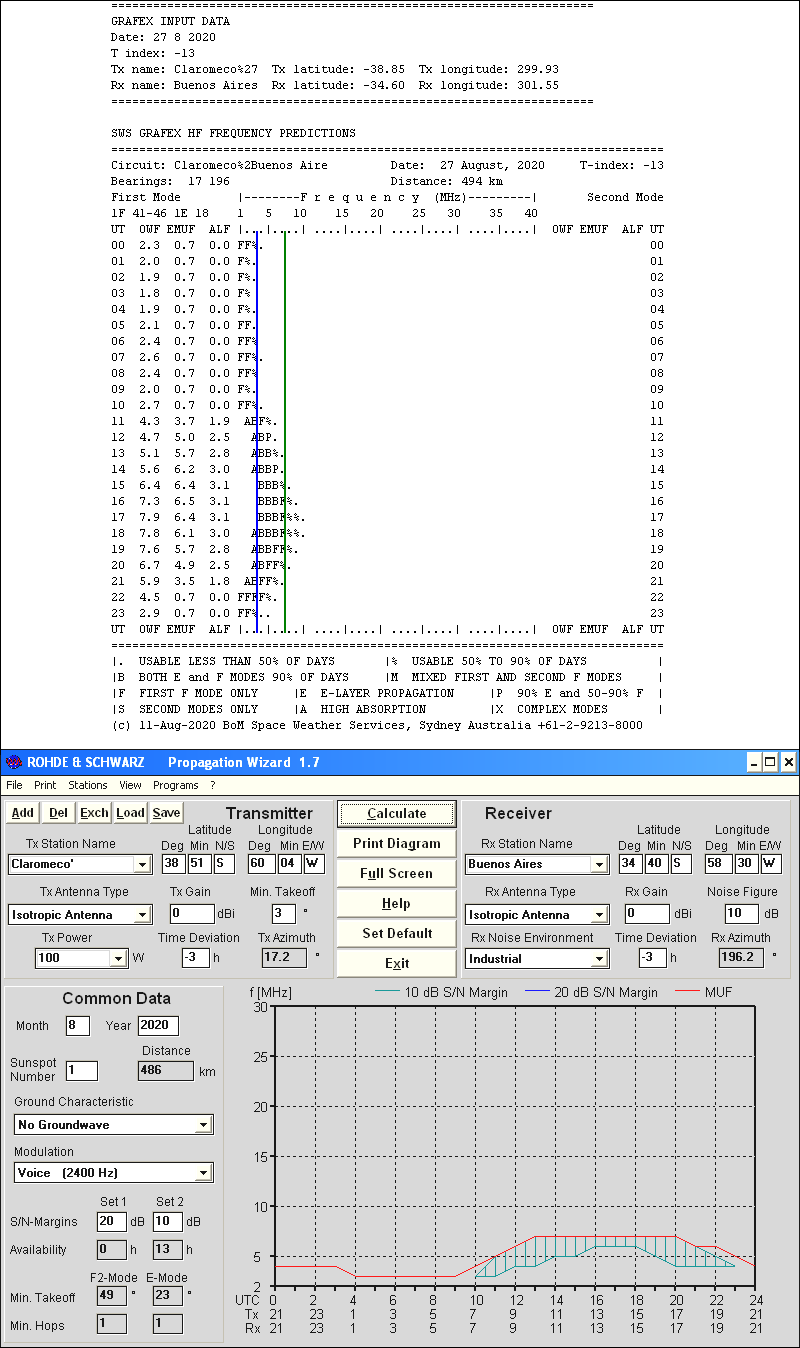Open the Modulation dropdown
800x1348 pixels.
[203, 1172]
